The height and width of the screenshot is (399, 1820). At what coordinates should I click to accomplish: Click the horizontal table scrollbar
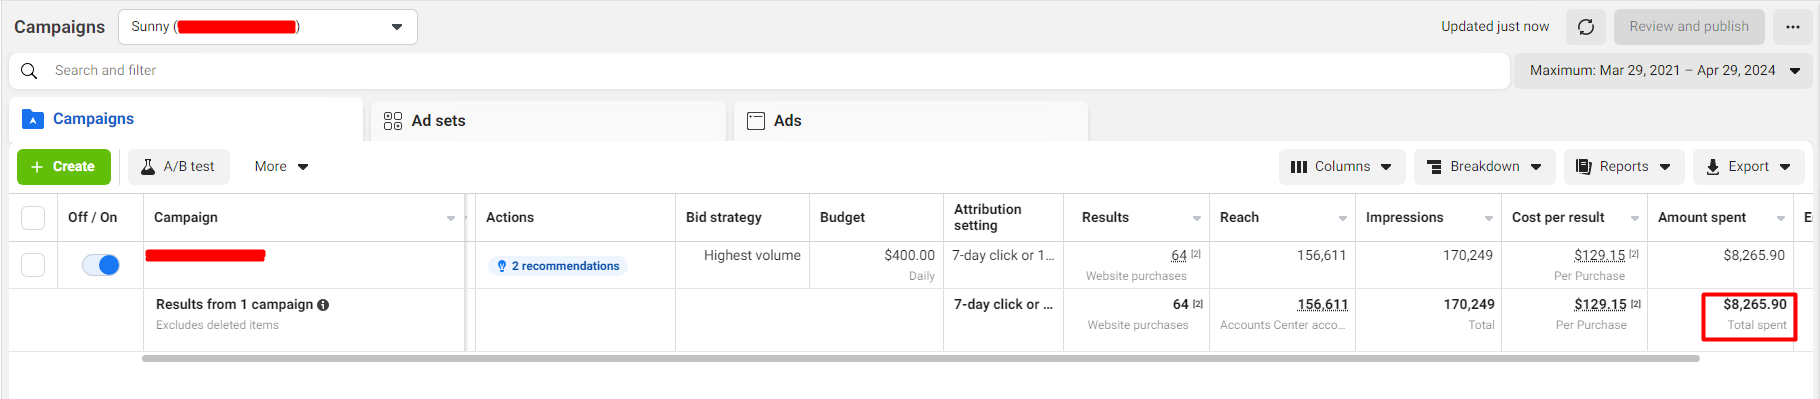[x=921, y=358]
